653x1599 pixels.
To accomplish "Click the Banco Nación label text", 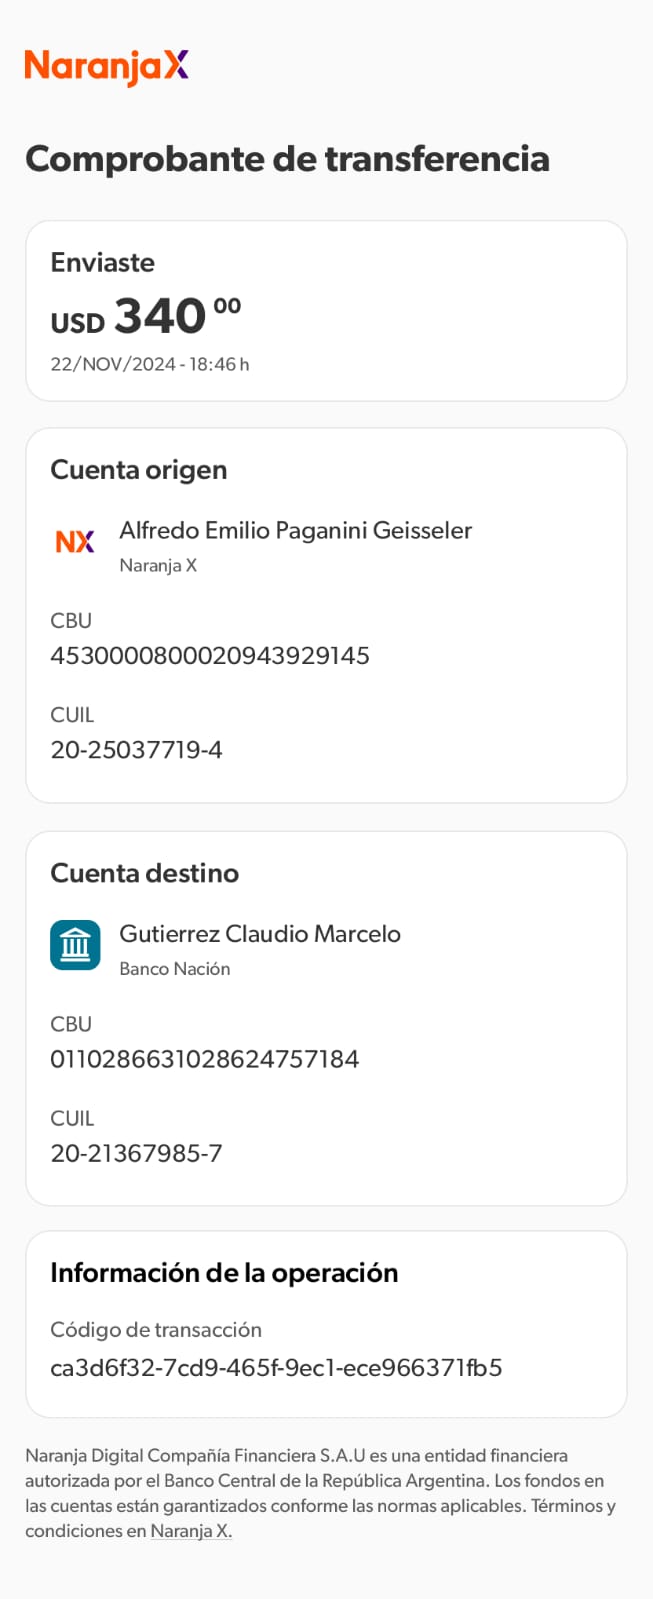I will (175, 969).
